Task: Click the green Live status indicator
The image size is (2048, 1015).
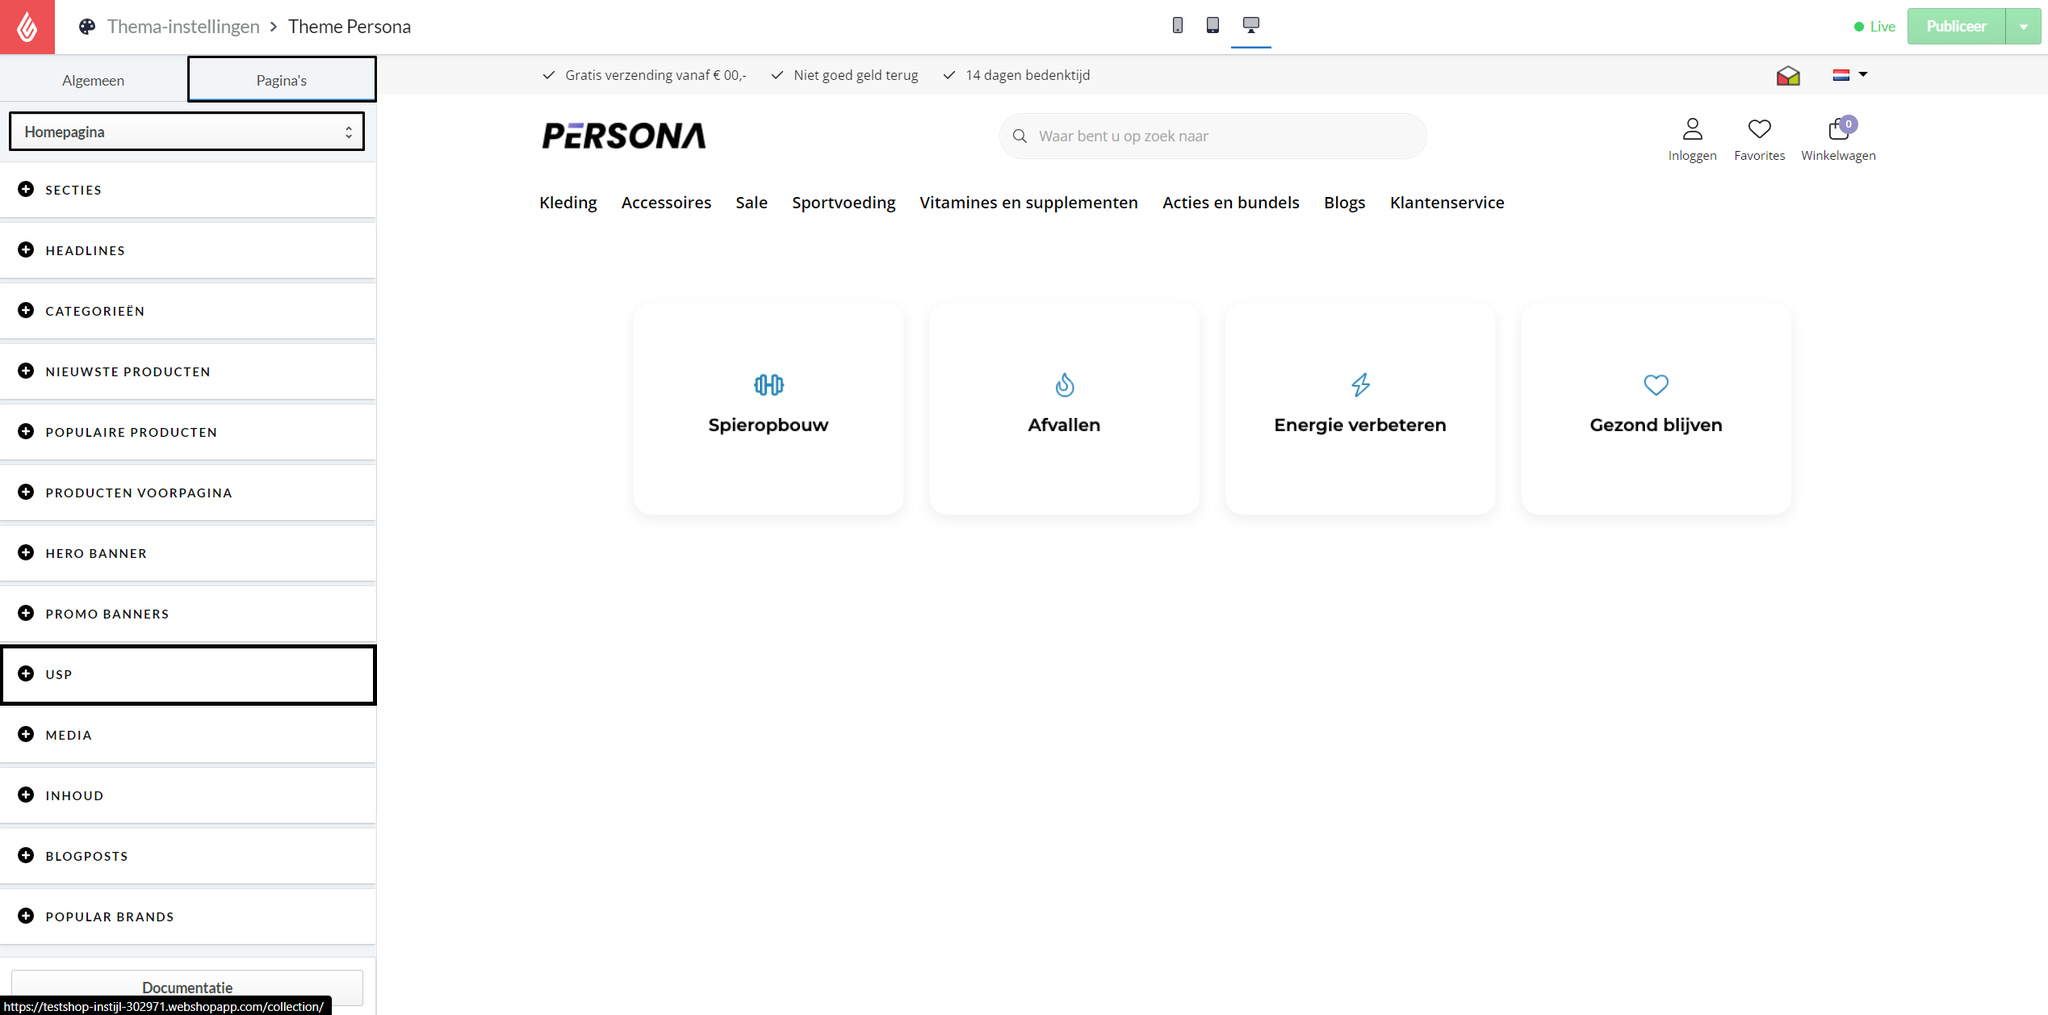Action: 1875,27
